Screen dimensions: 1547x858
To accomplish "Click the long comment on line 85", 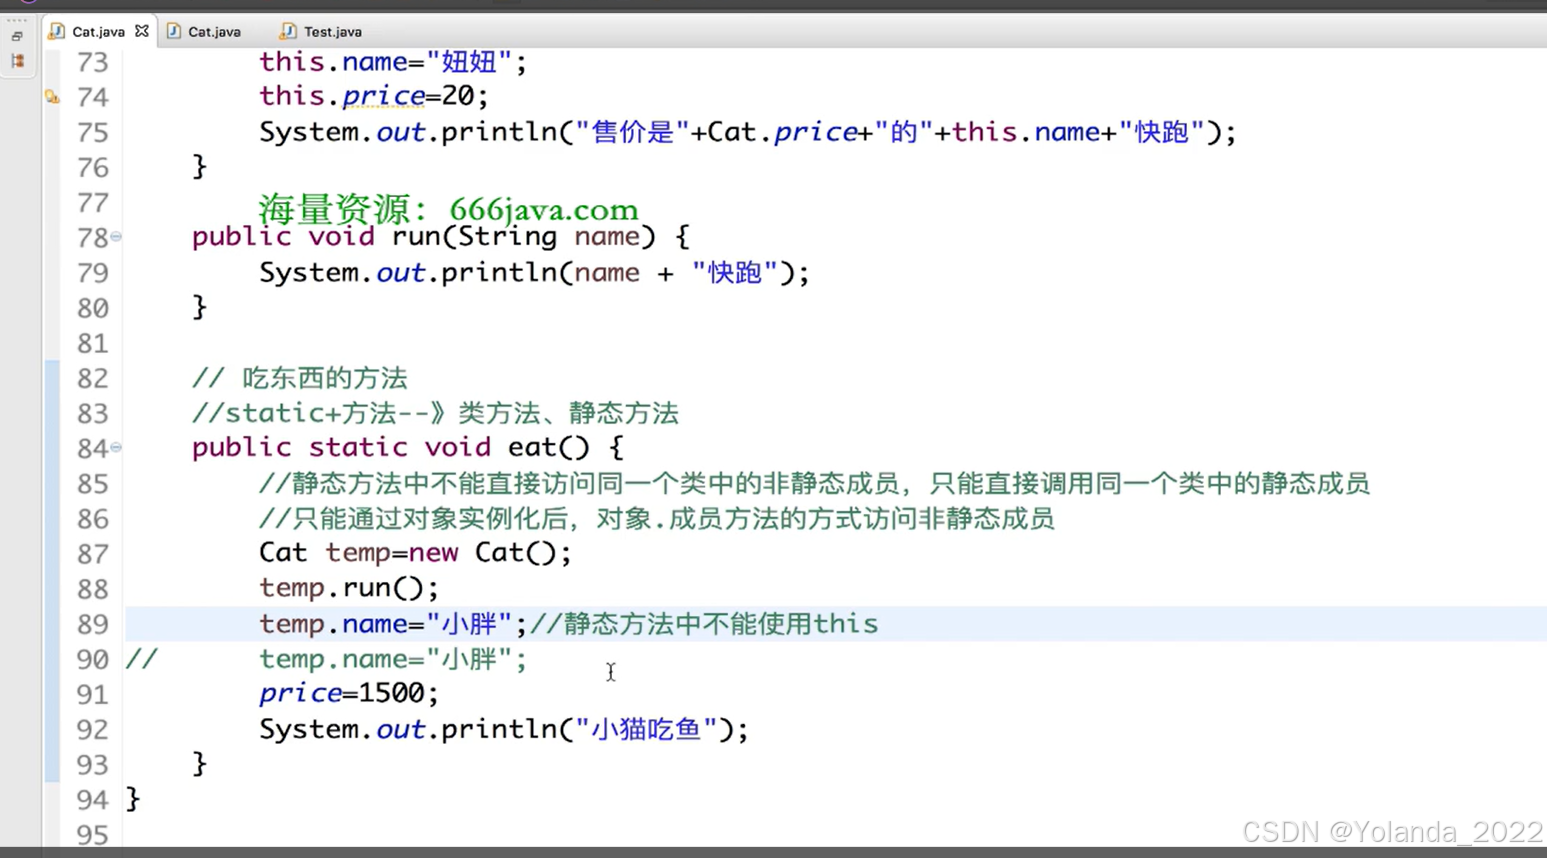I will pyautogui.click(x=814, y=484).
